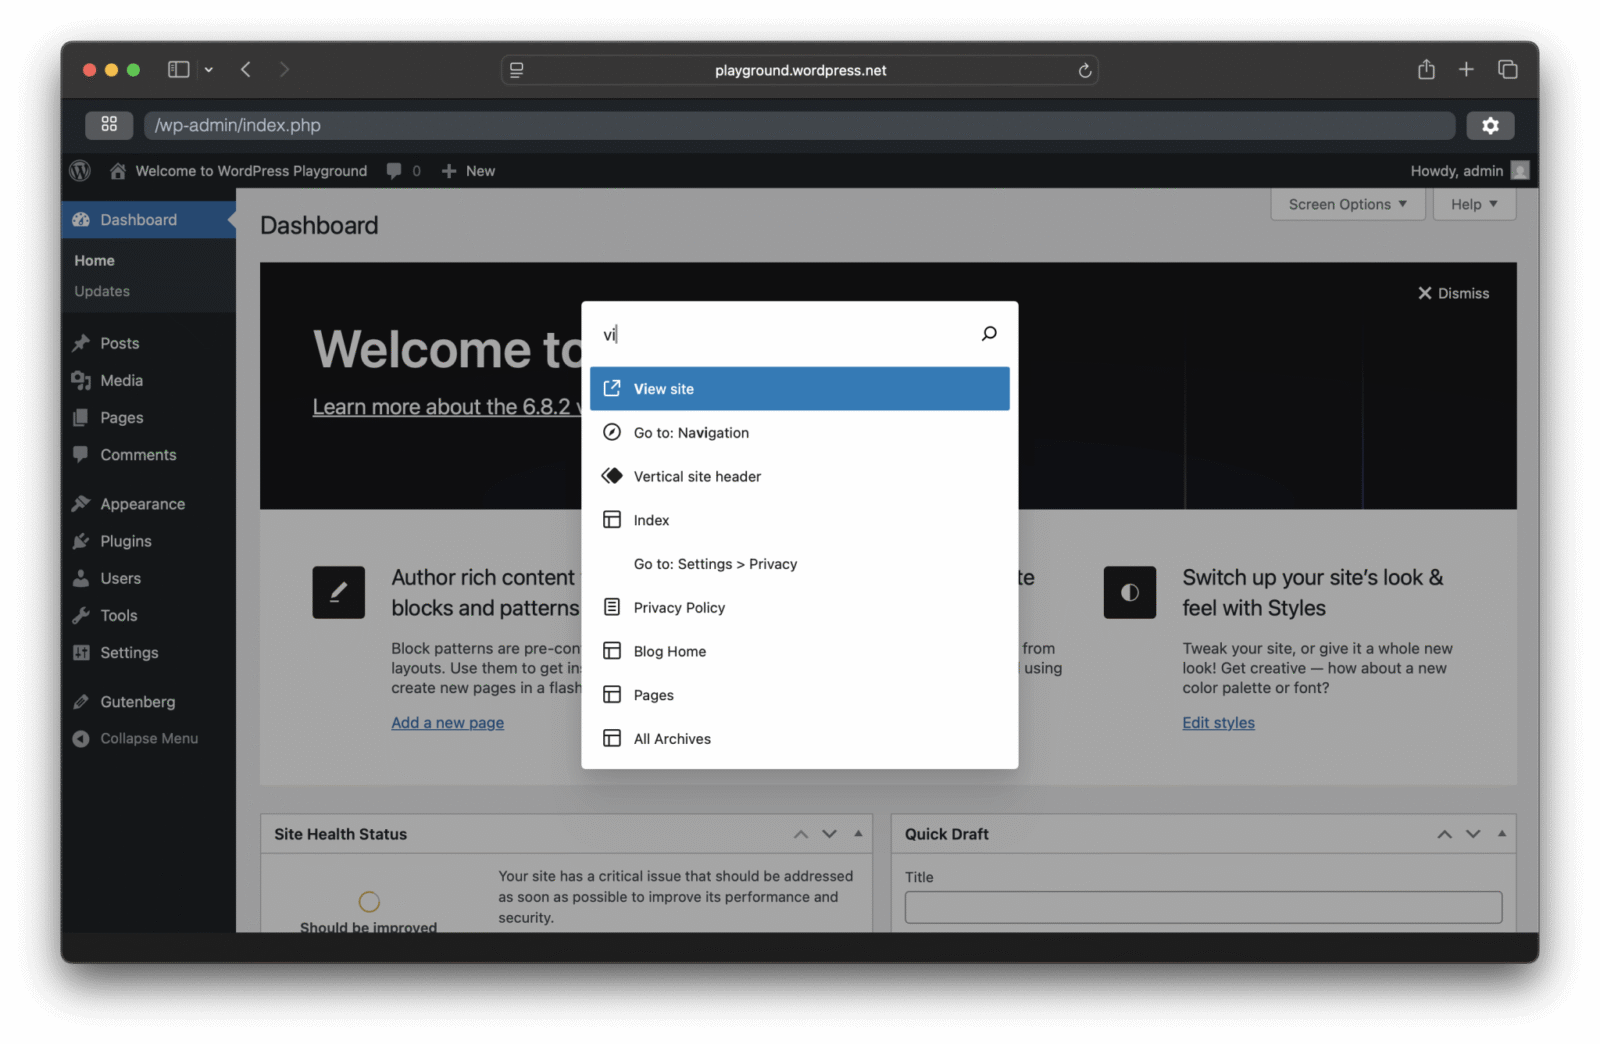Click the search magnifier icon in command palette
Viewport: 1600px width, 1044px height.
(x=989, y=334)
